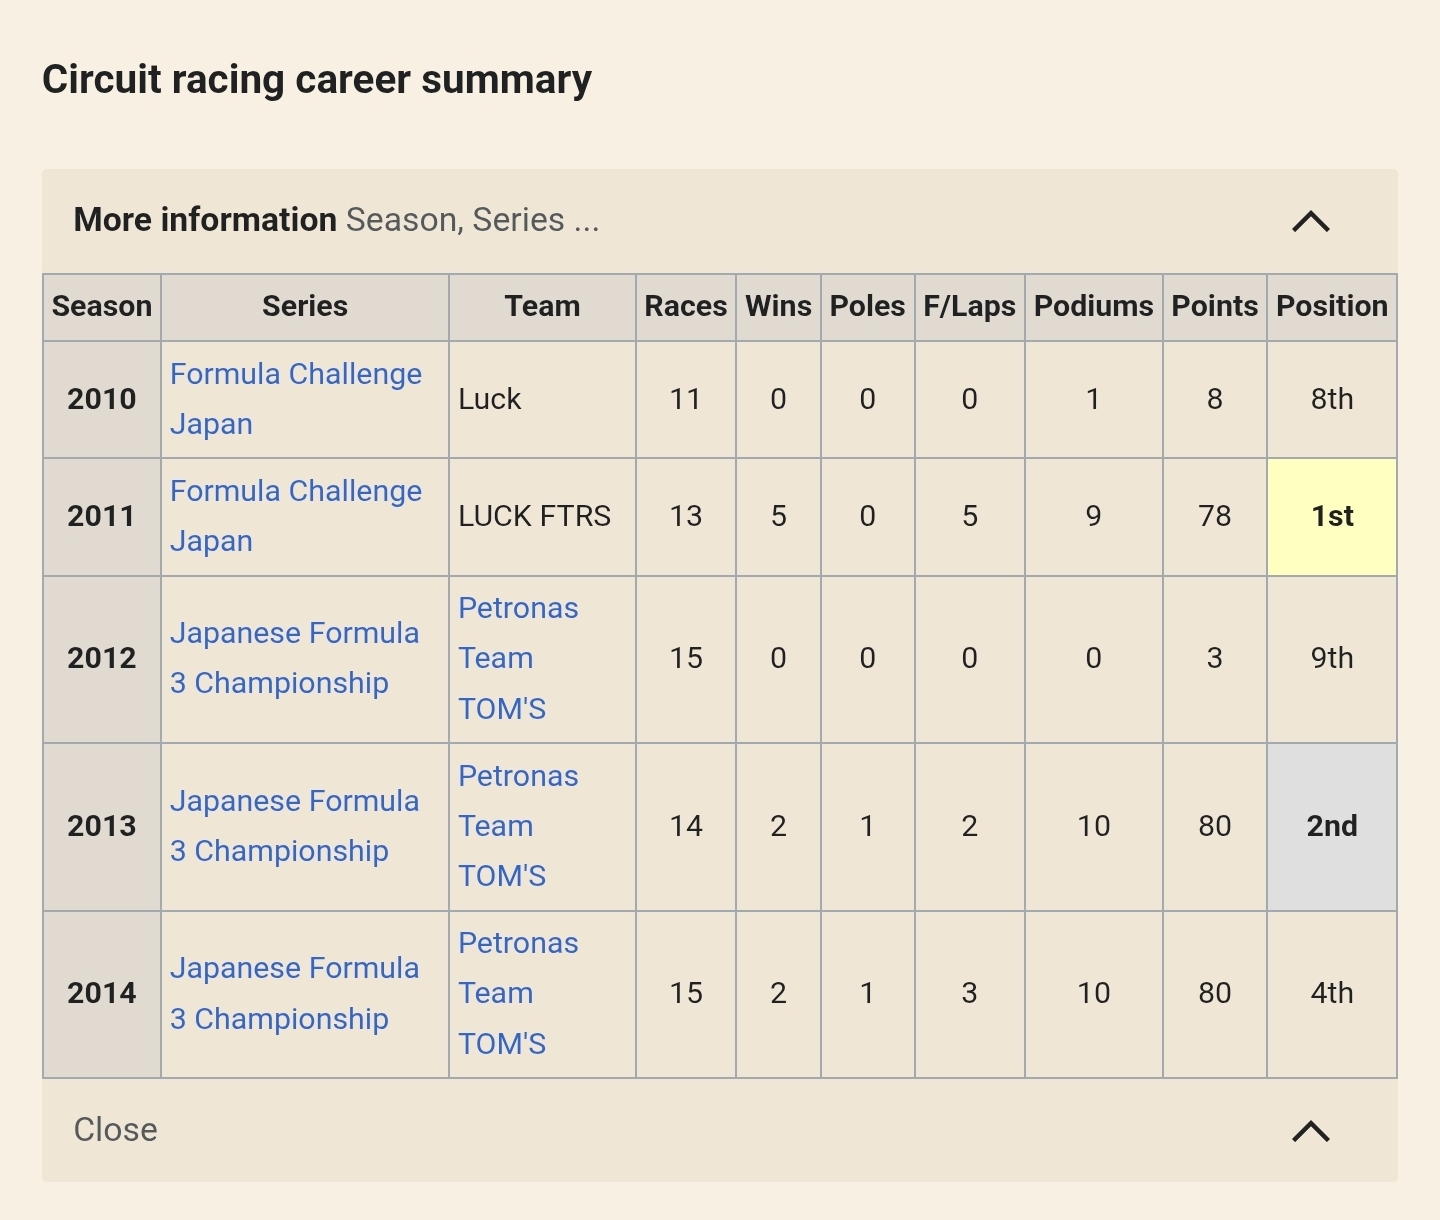Click the Points column header
Viewport: 1440px width, 1220px height.
tap(1215, 307)
